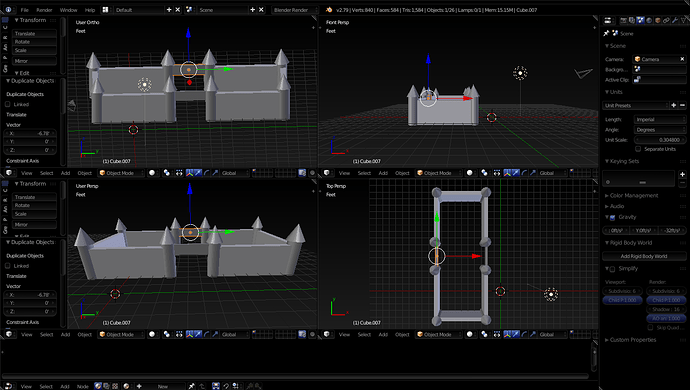Click Add Rigid Body World button
The image size is (690, 390).
click(x=644, y=256)
